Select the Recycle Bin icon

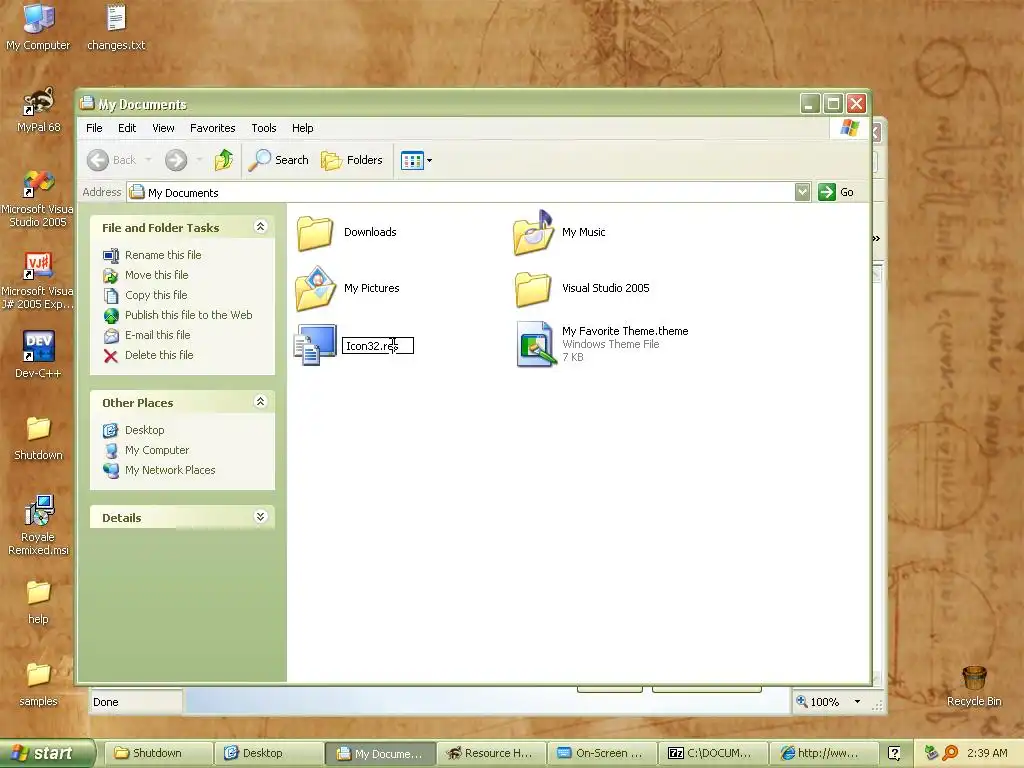click(x=974, y=686)
